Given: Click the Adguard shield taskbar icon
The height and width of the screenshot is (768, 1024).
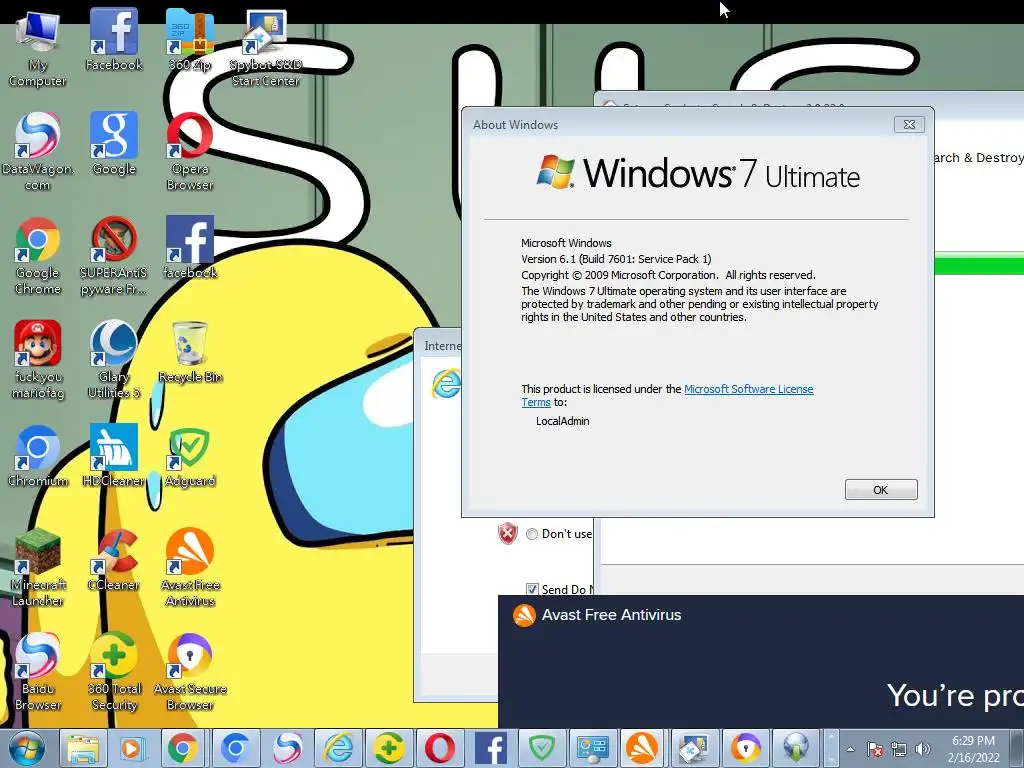Looking at the screenshot, I should 541,748.
